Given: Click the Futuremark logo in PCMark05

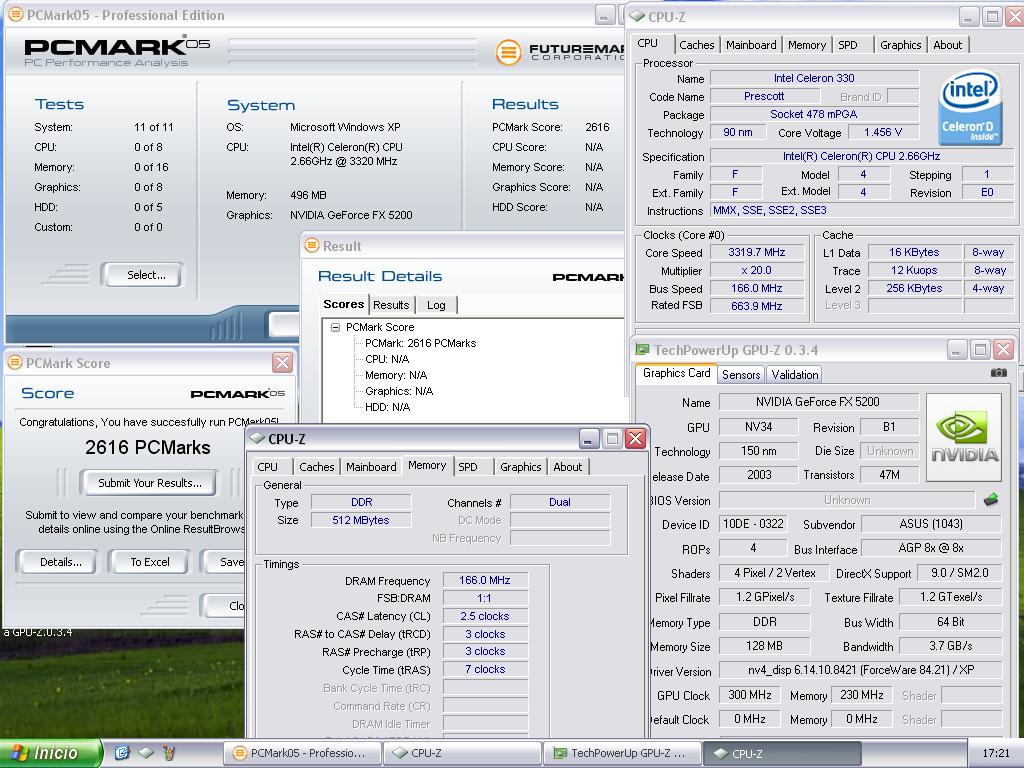Looking at the screenshot, I should point(560,52).
